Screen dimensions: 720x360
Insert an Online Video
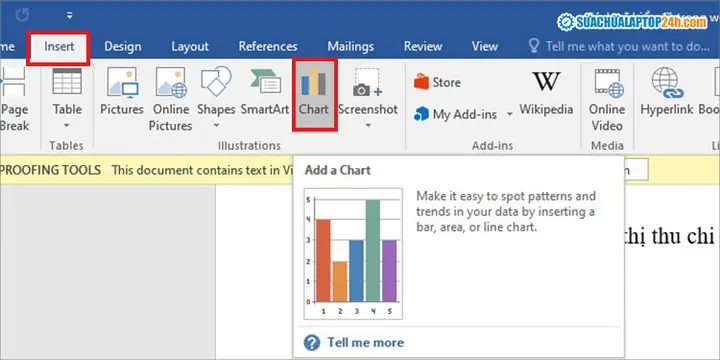point(607,100)
